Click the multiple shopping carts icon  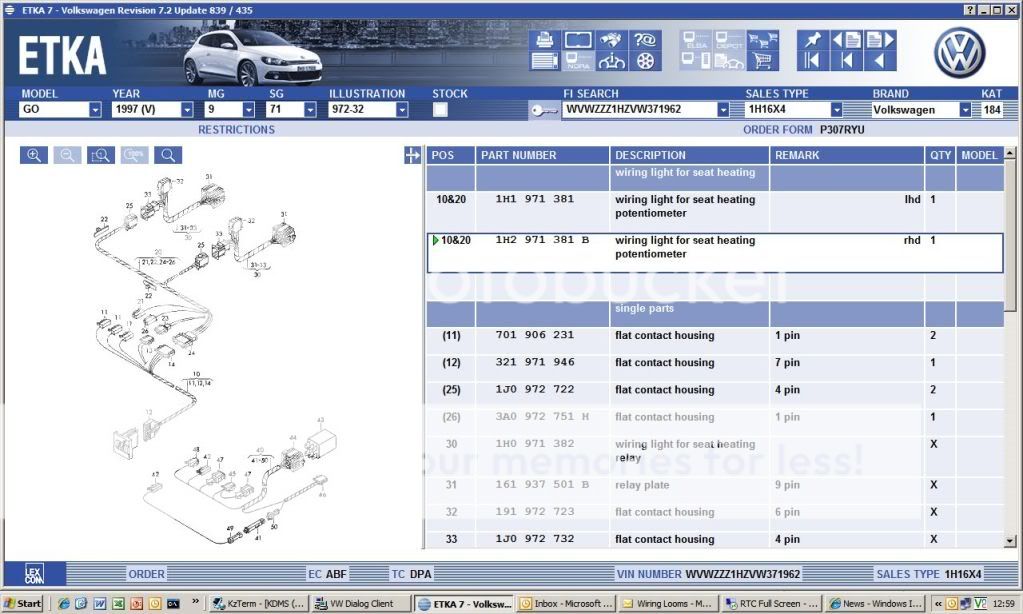click(x=762, y=40)
